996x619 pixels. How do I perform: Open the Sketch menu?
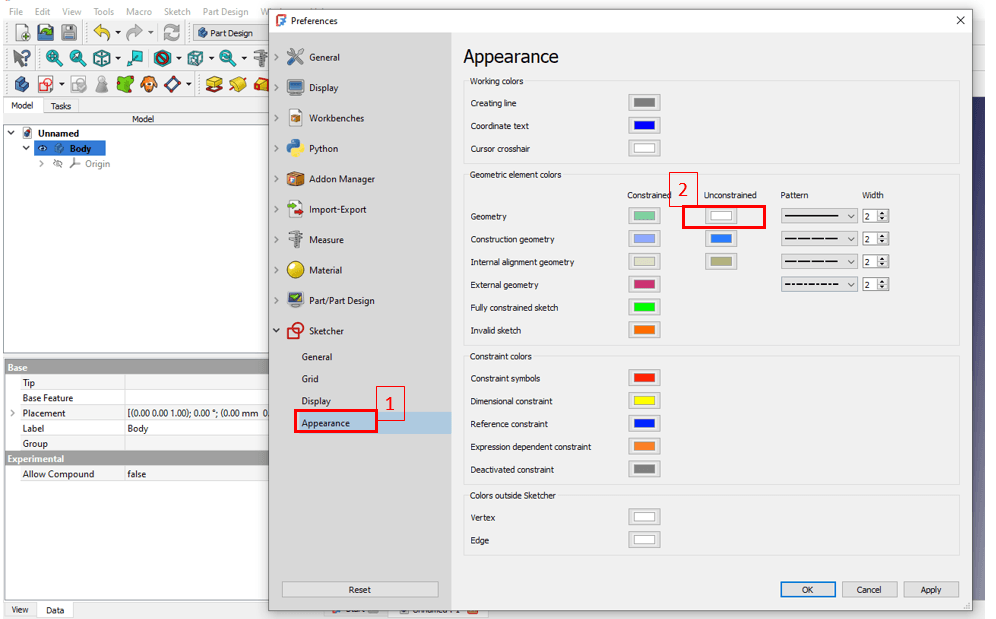pyautogui.click(x=177, y=11)
